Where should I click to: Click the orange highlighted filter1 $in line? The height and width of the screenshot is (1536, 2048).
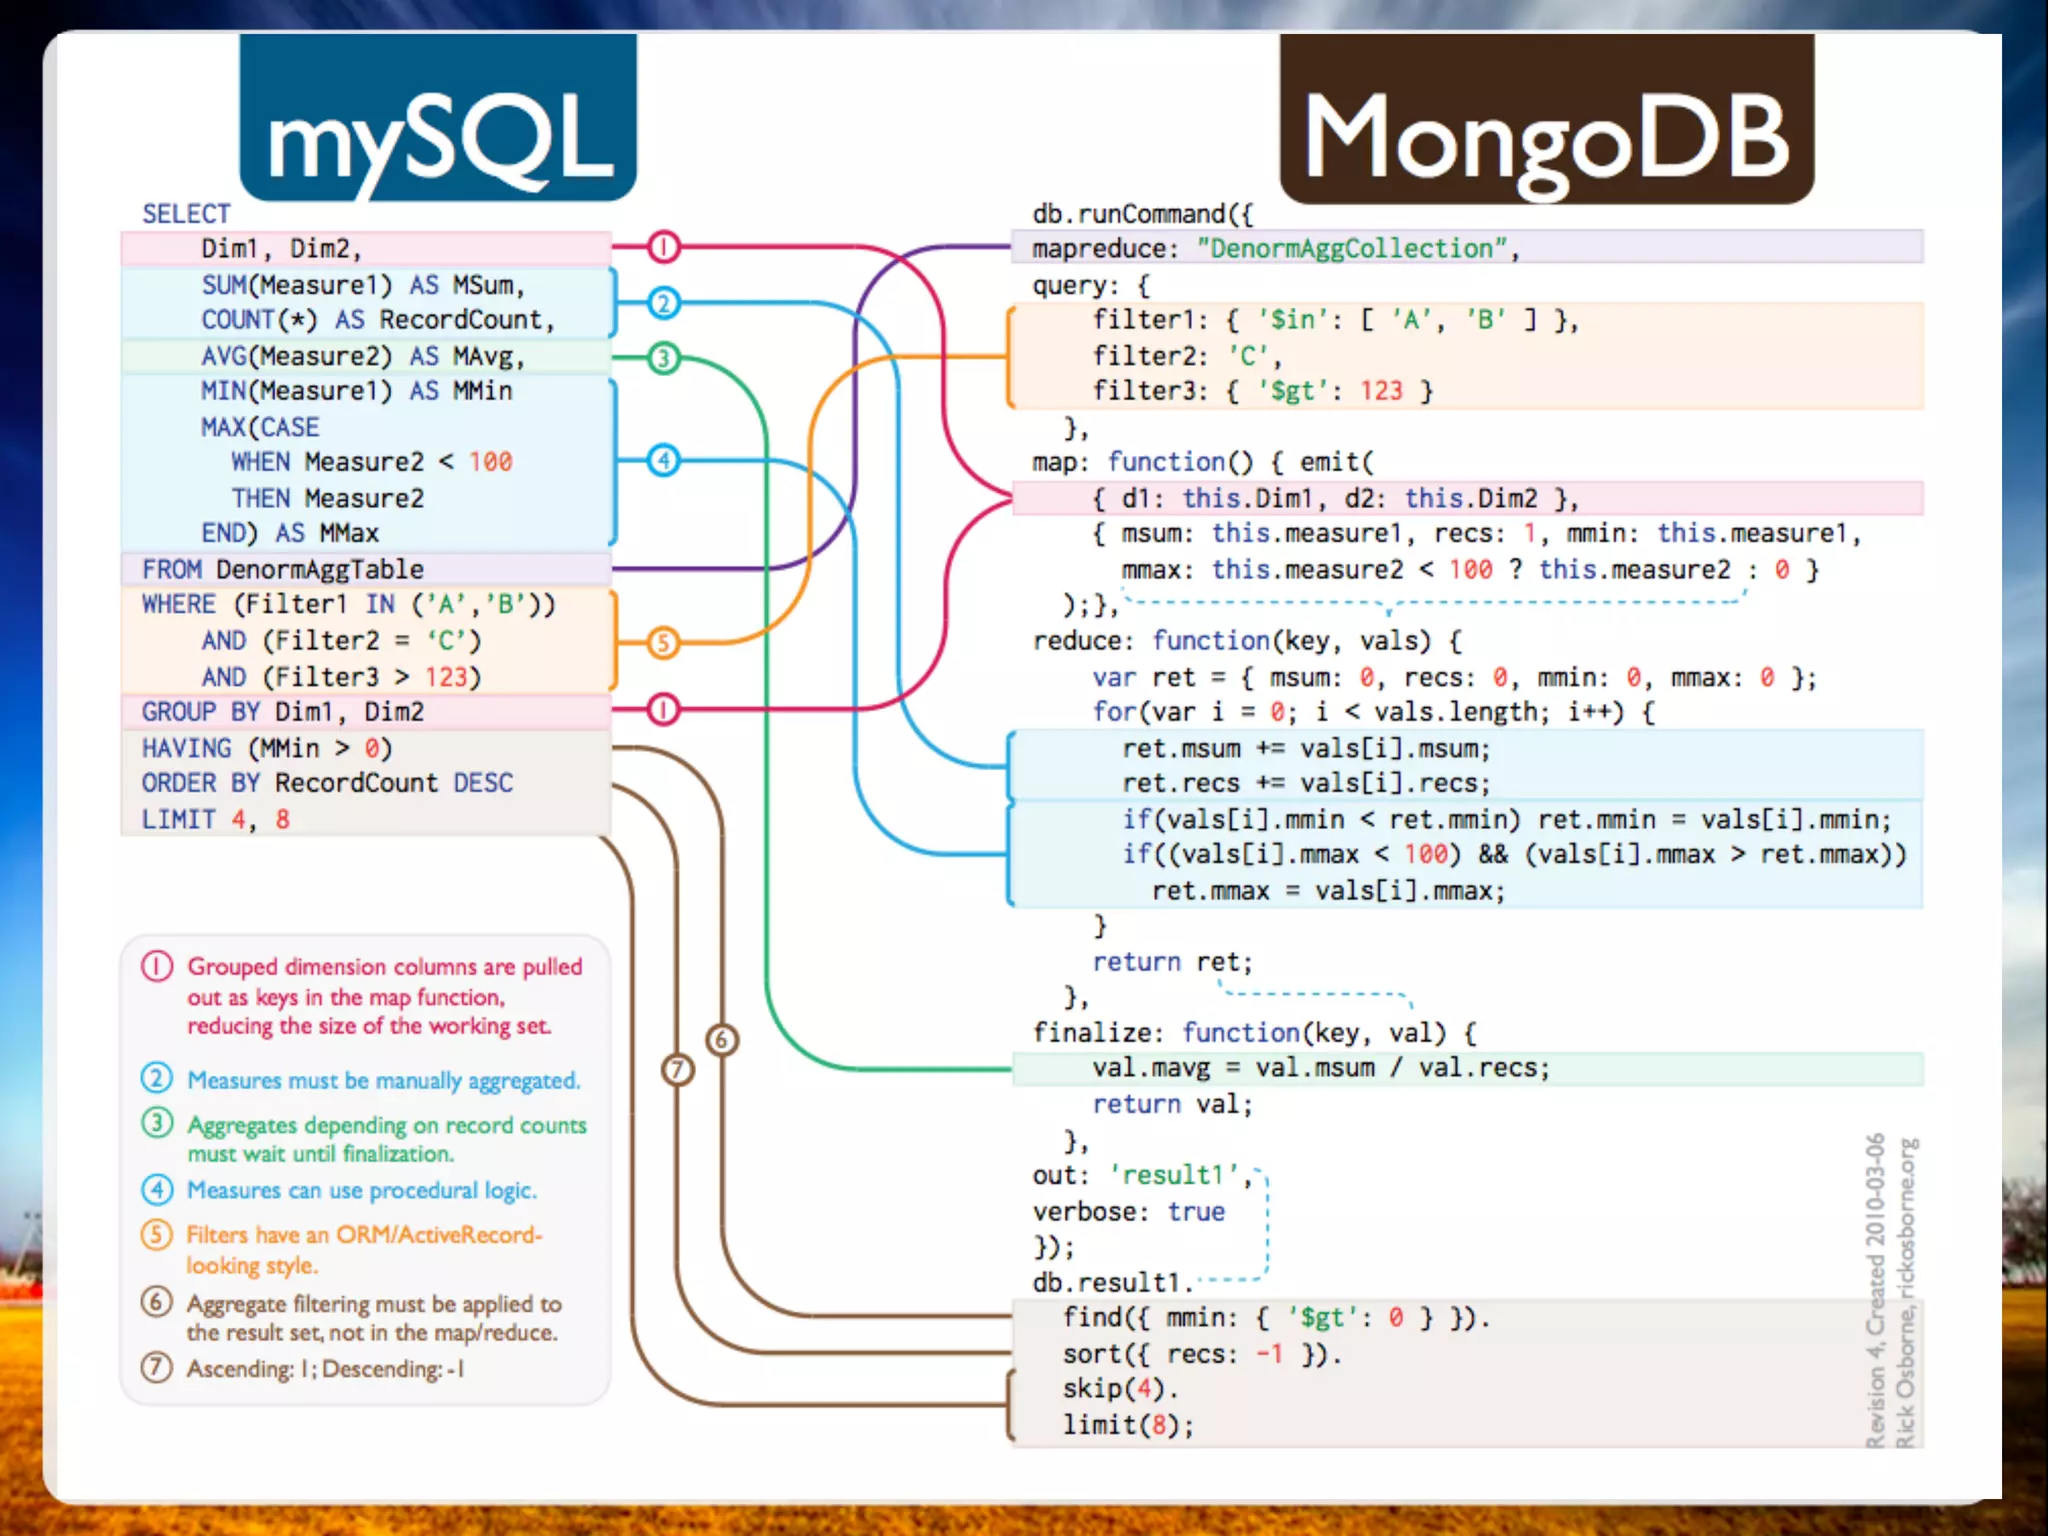coord(1335,320)
